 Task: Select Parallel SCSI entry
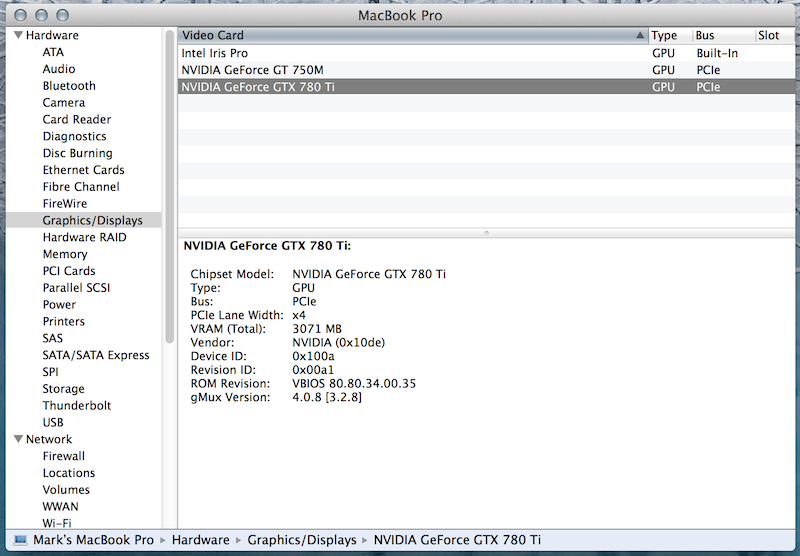click(x=76, y=288)
